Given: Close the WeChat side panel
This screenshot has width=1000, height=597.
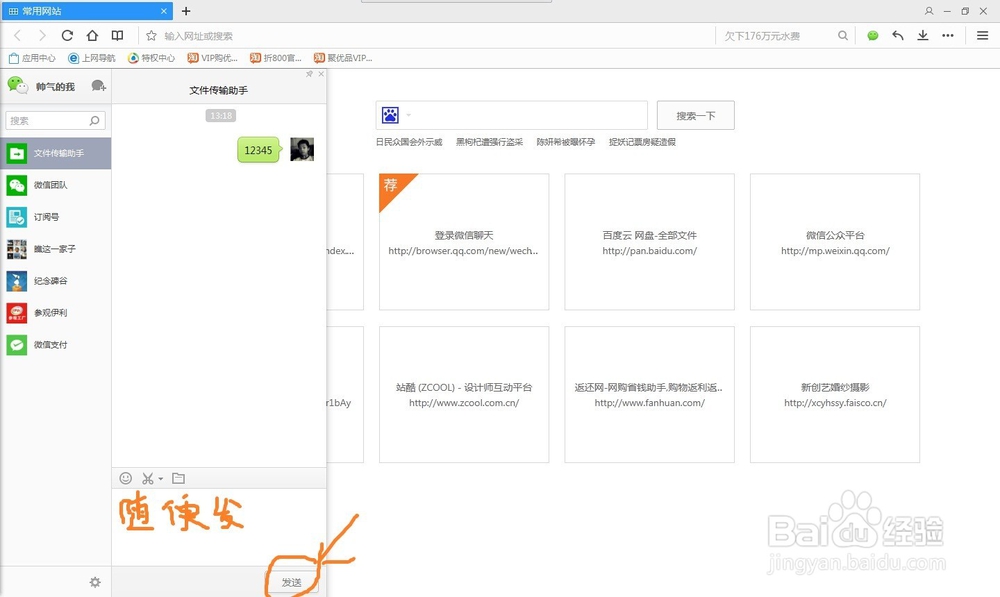Looking at the screenshot, I should (321, 74).
